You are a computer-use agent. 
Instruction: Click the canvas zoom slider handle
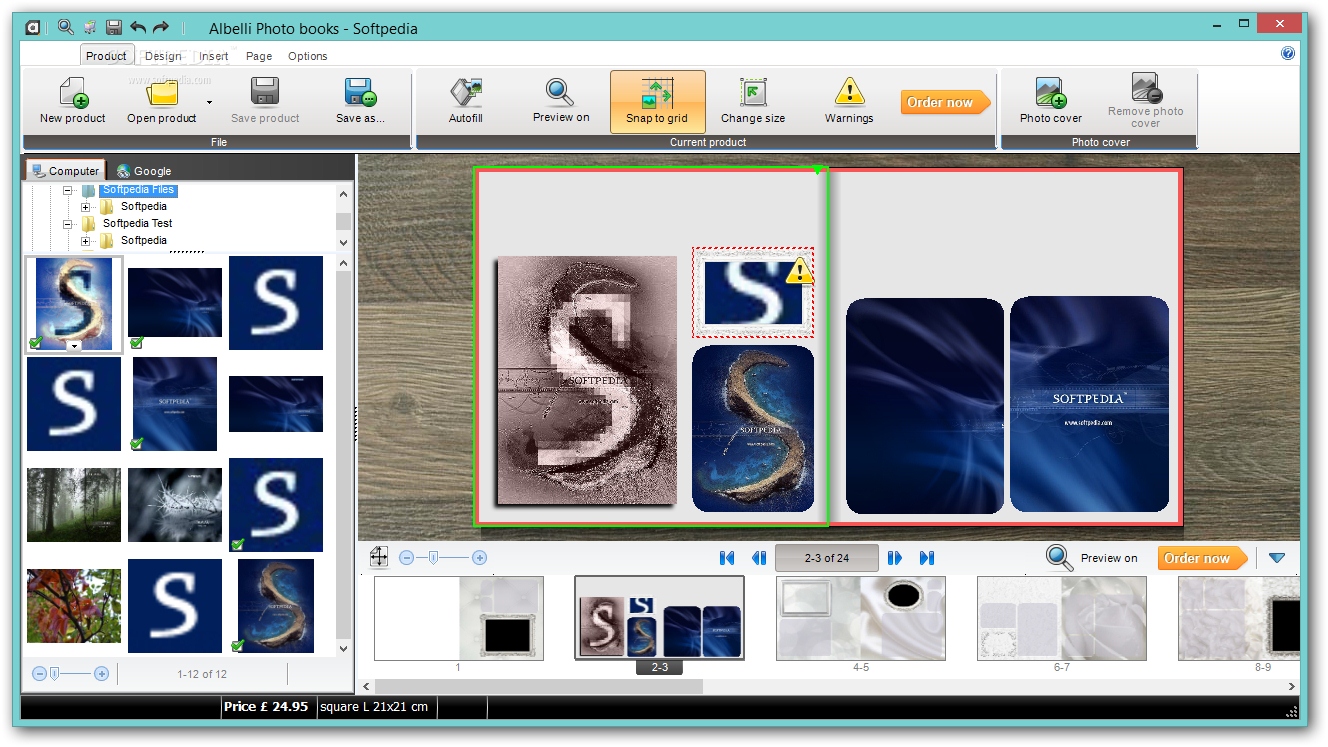433,558
